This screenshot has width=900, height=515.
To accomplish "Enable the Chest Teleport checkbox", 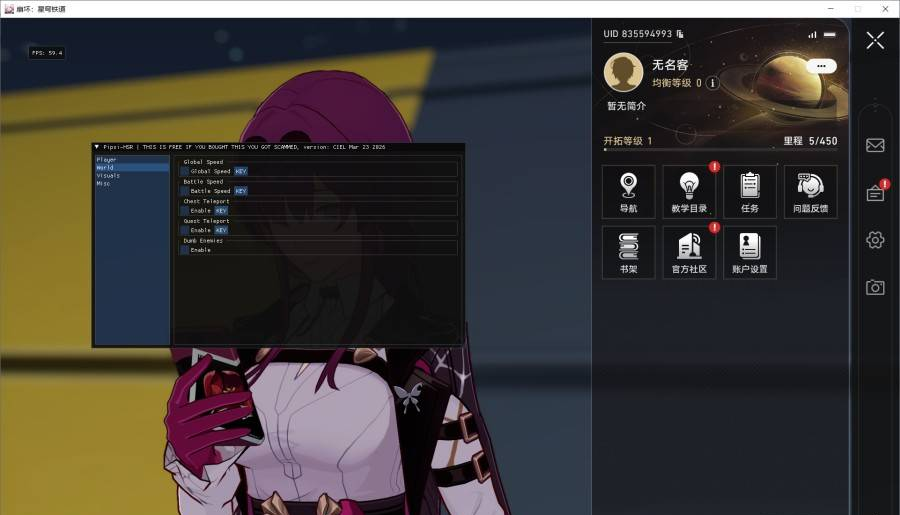I will click(185, 211).
